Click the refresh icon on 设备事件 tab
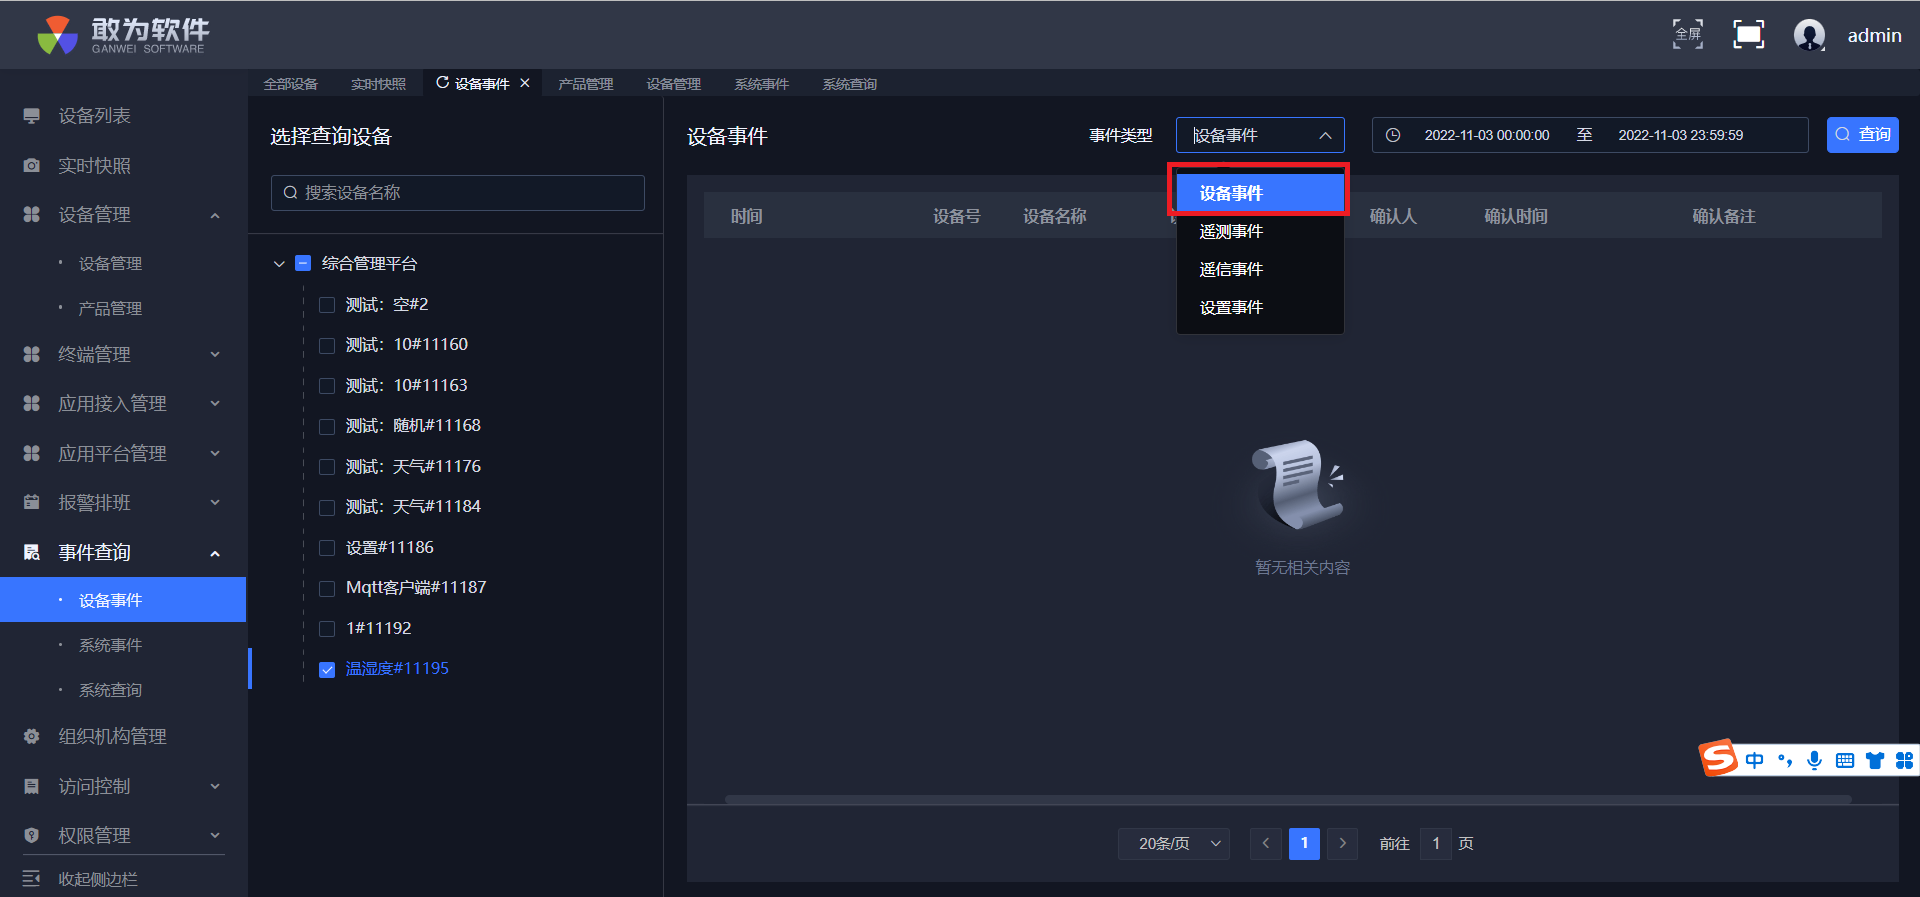Image resolution: width=1920 pixels, height=897 pixels. pyautogui.click(x=442, y=83)
